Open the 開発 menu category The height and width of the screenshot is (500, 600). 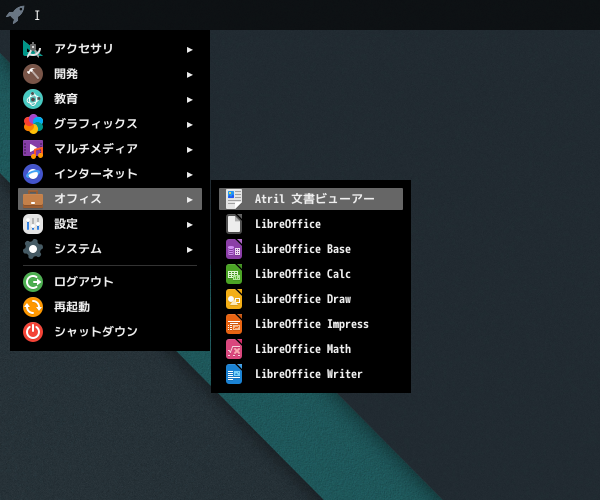tap(110, 74)
